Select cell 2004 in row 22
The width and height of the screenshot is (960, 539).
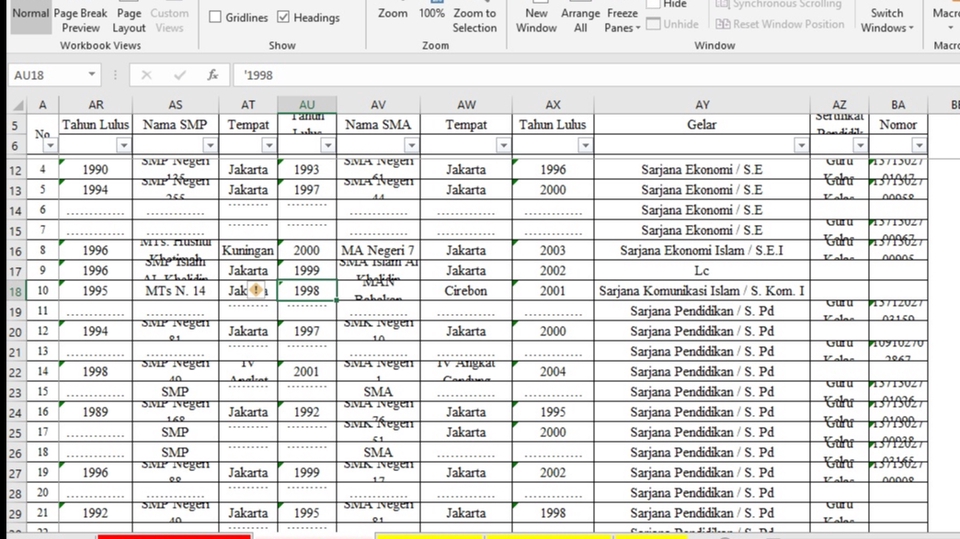(553, 372)
